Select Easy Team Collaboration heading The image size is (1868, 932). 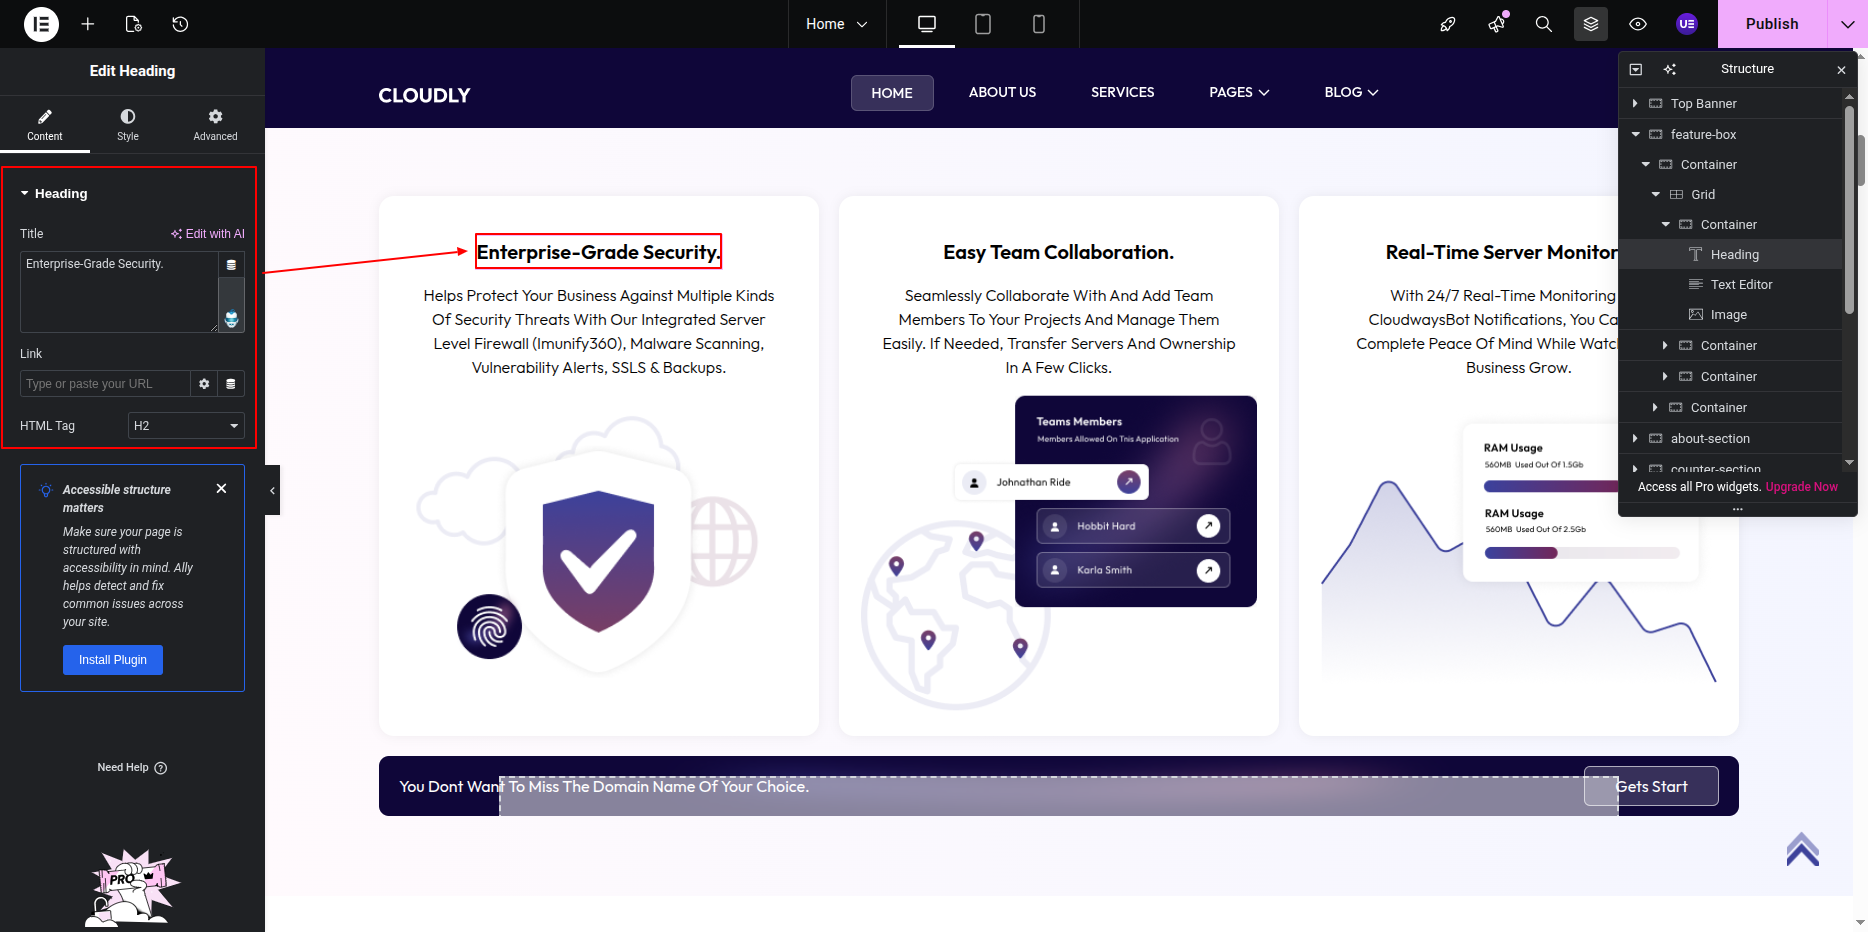[x=1058, y=252]
